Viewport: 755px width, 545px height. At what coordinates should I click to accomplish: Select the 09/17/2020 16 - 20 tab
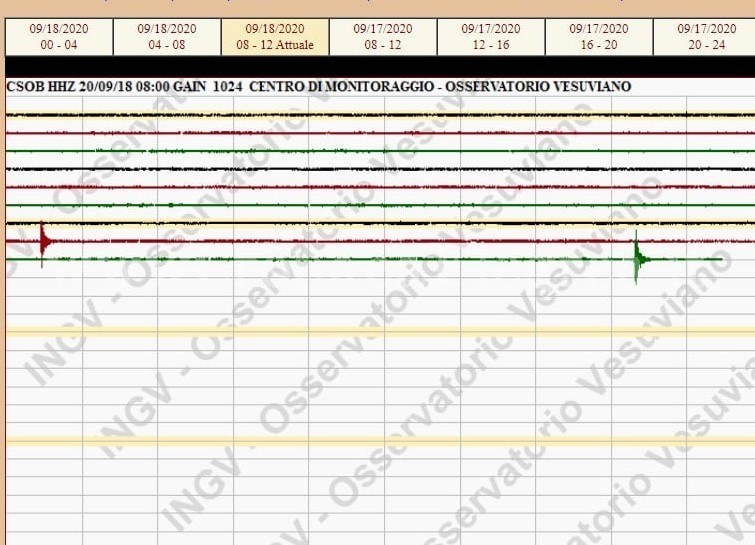click(x=598, y=36)
